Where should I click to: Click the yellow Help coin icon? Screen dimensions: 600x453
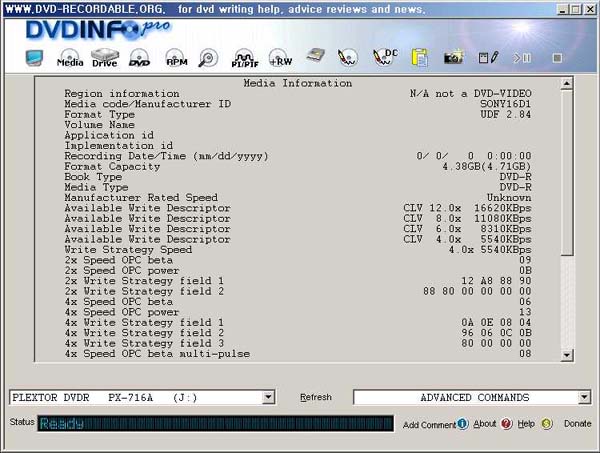point(547,424)
